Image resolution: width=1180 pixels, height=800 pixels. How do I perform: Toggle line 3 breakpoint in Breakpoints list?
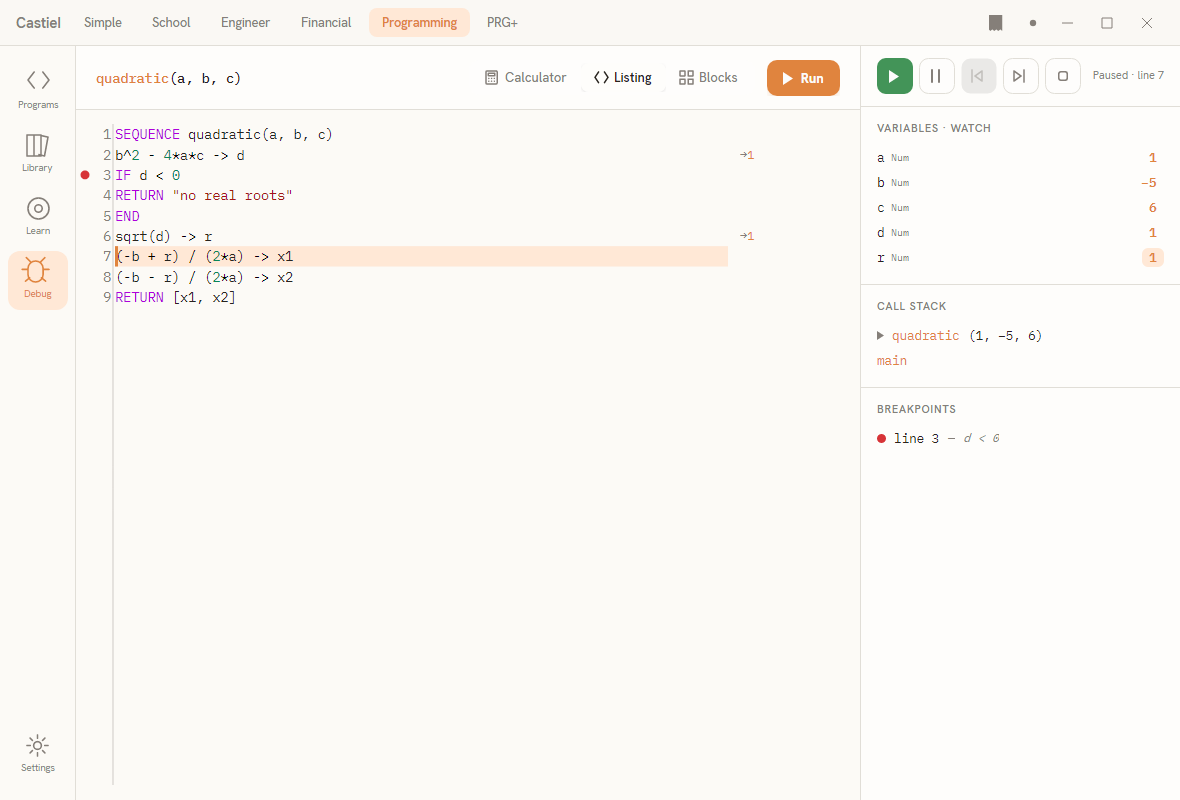click(x=881, y=439)
